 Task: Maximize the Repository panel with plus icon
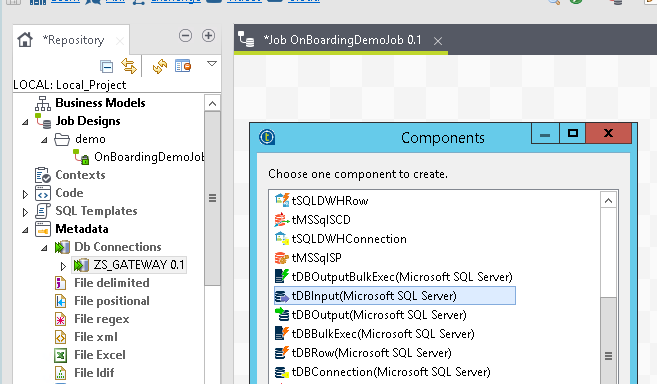coord(208,36)
